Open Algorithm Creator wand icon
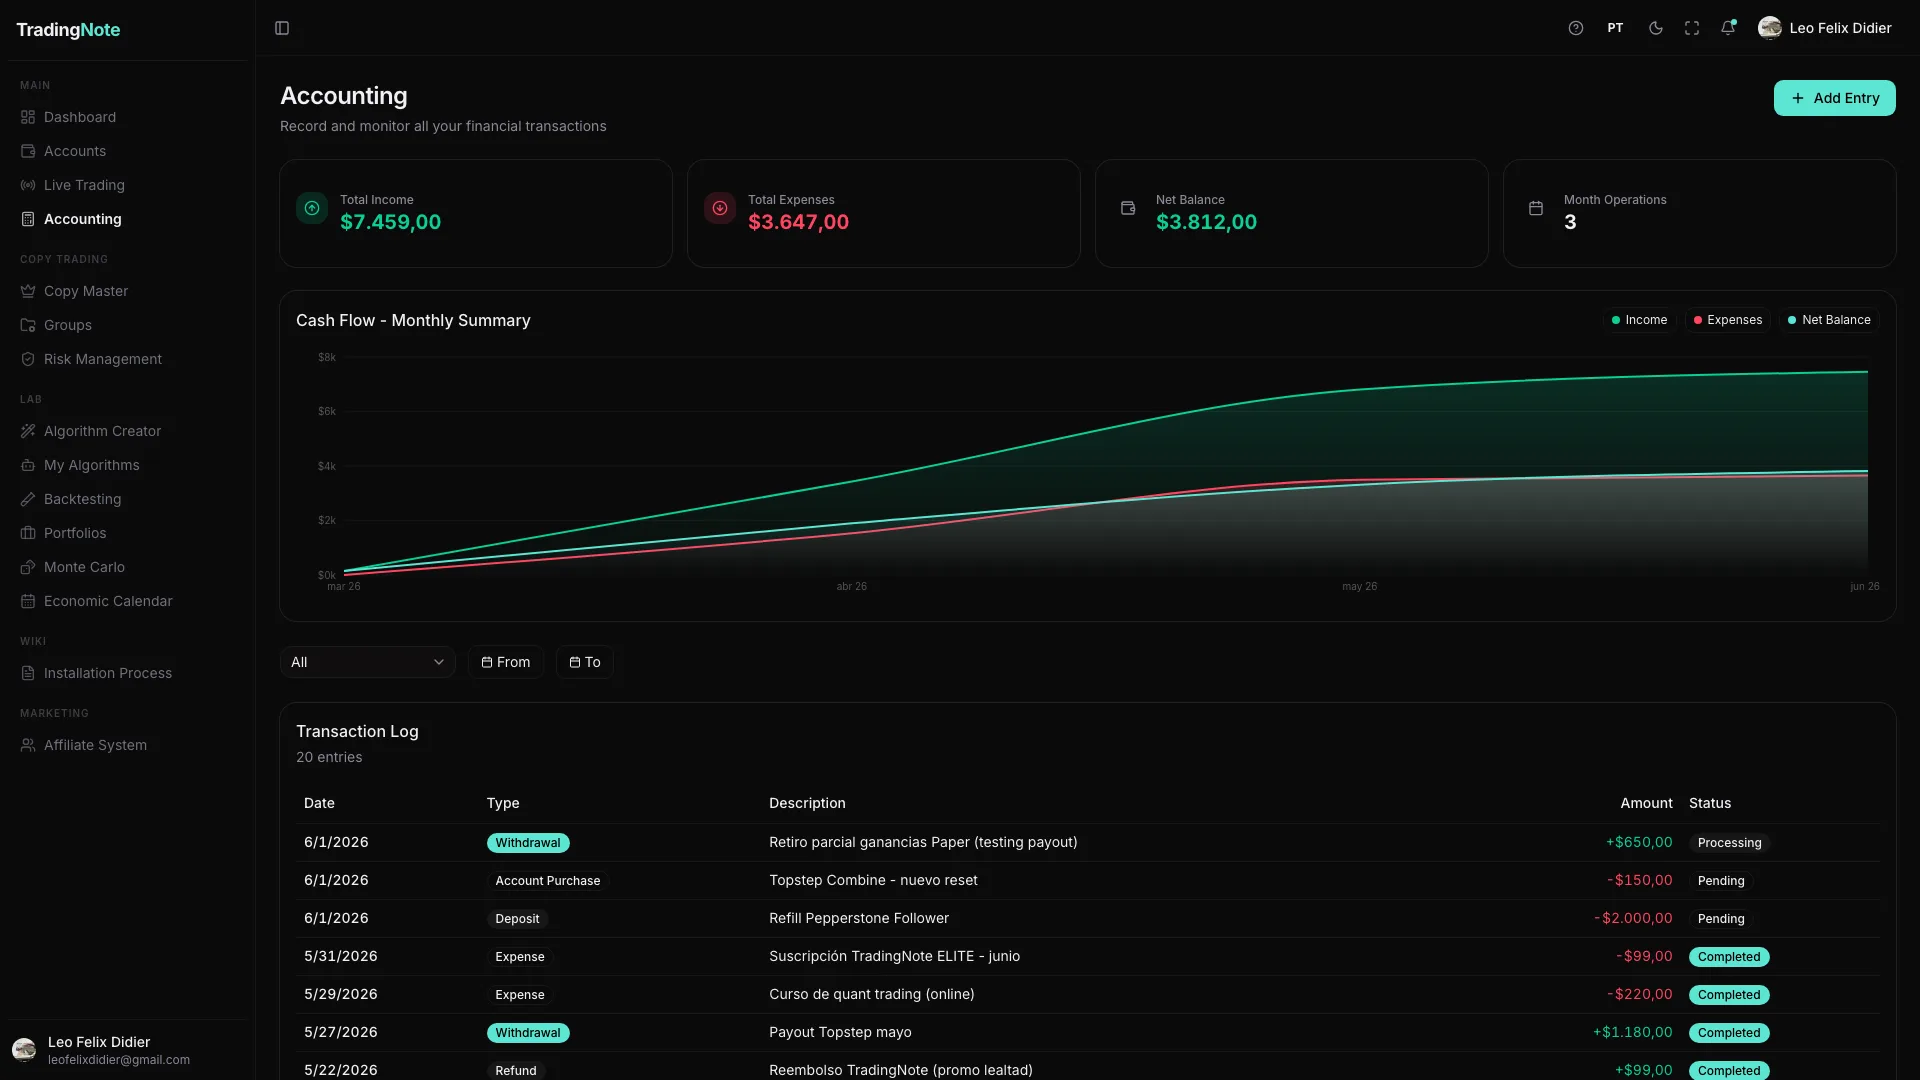 coord(28,431)
